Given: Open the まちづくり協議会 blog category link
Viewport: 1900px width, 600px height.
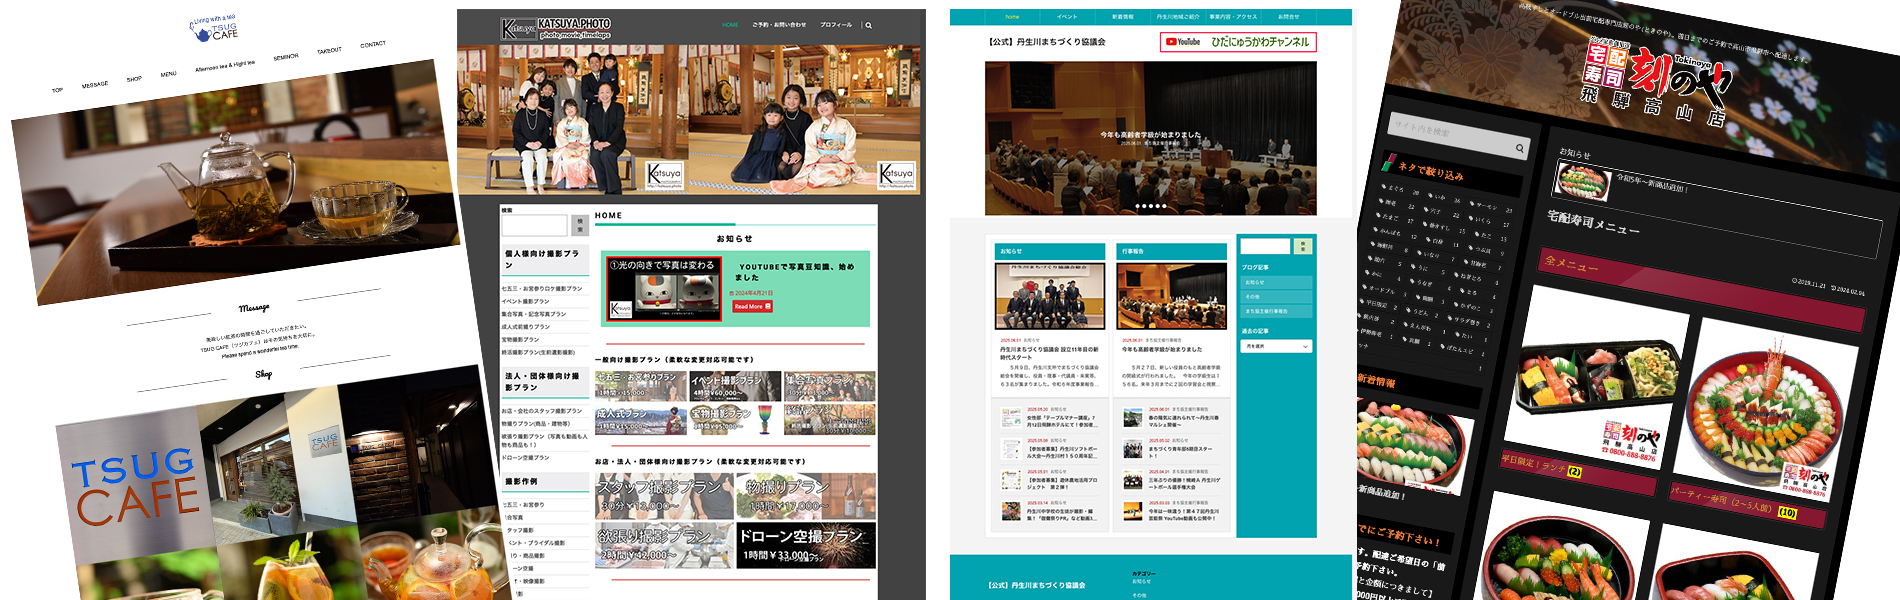Looking at the screenshot, I should point(1276,311).
